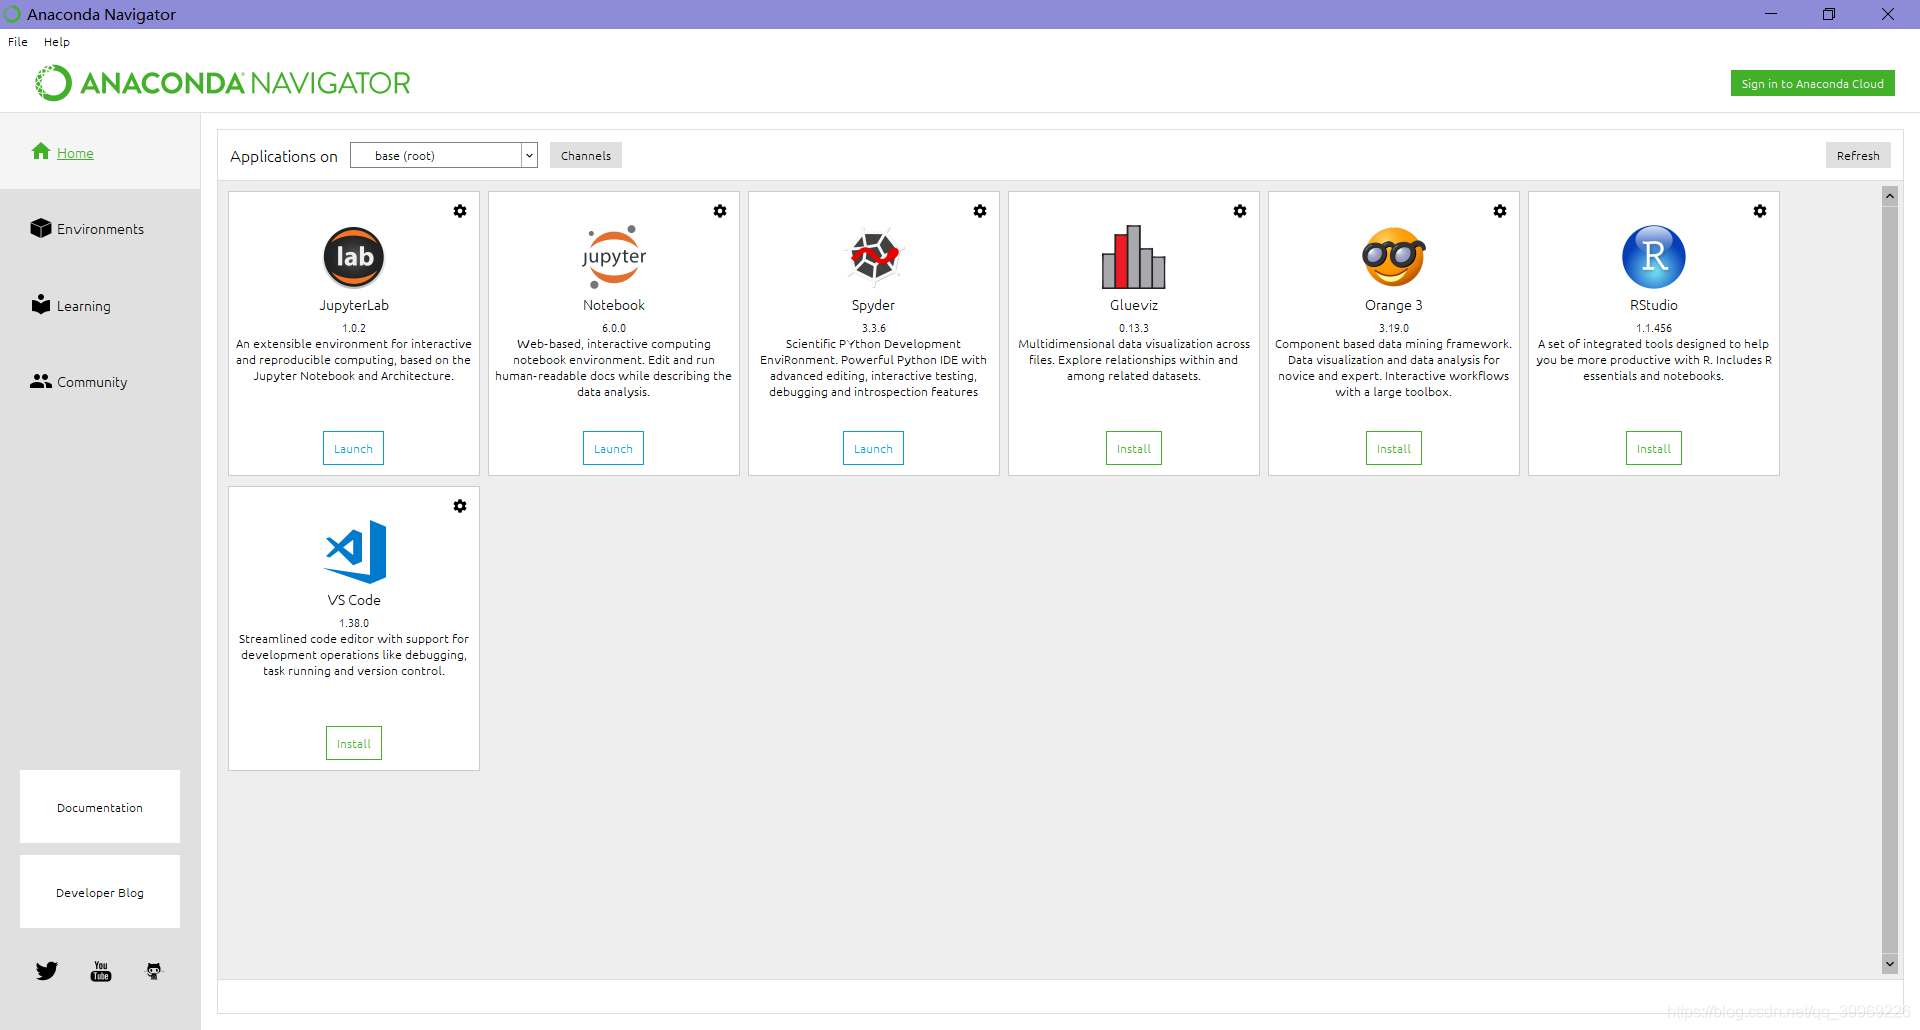1920x1030 pixels.
Task: Open the Notebook gear options
Action: [720, 211]
